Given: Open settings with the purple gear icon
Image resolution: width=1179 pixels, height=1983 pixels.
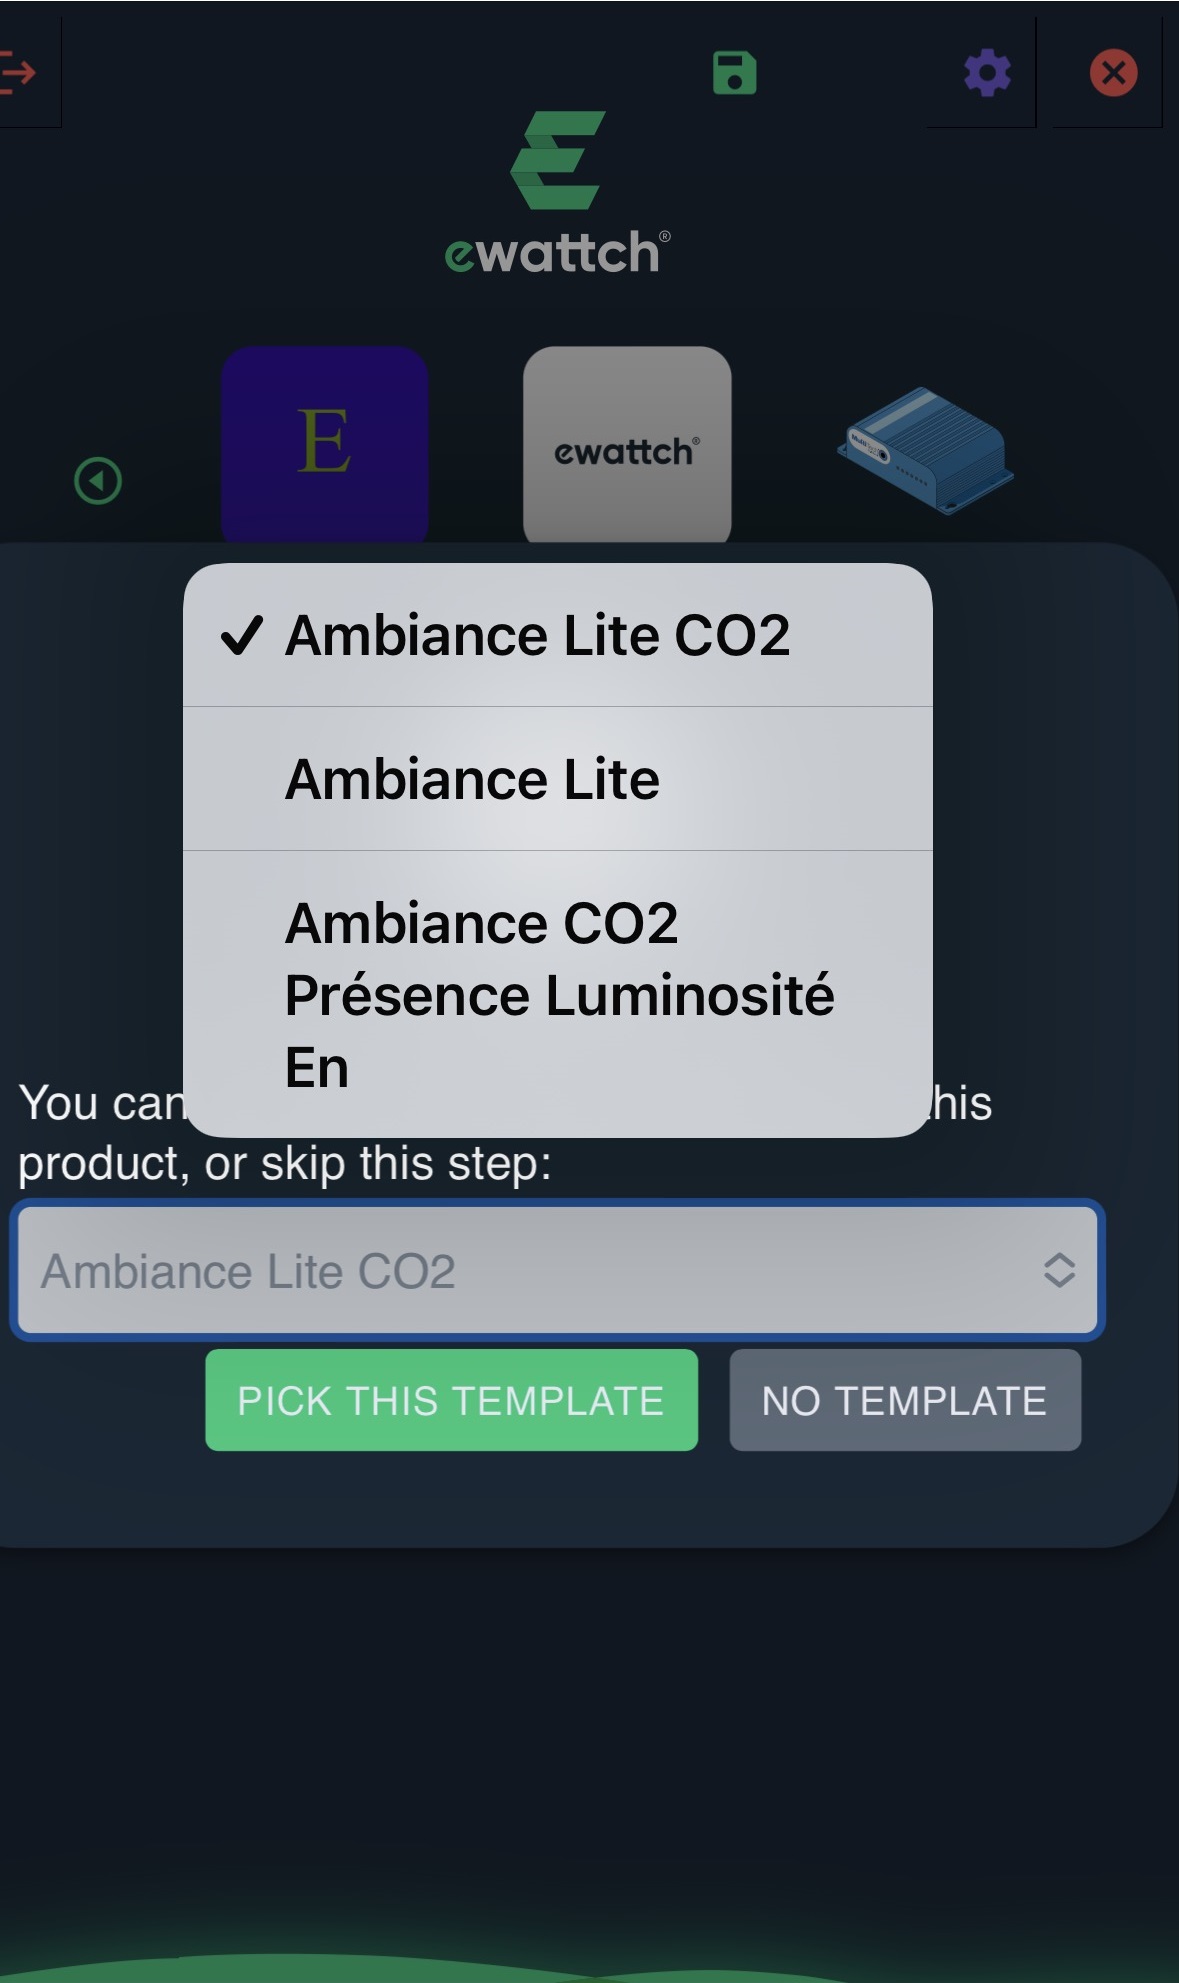Looking at the screenshot, I should click(x=987, y=73).
